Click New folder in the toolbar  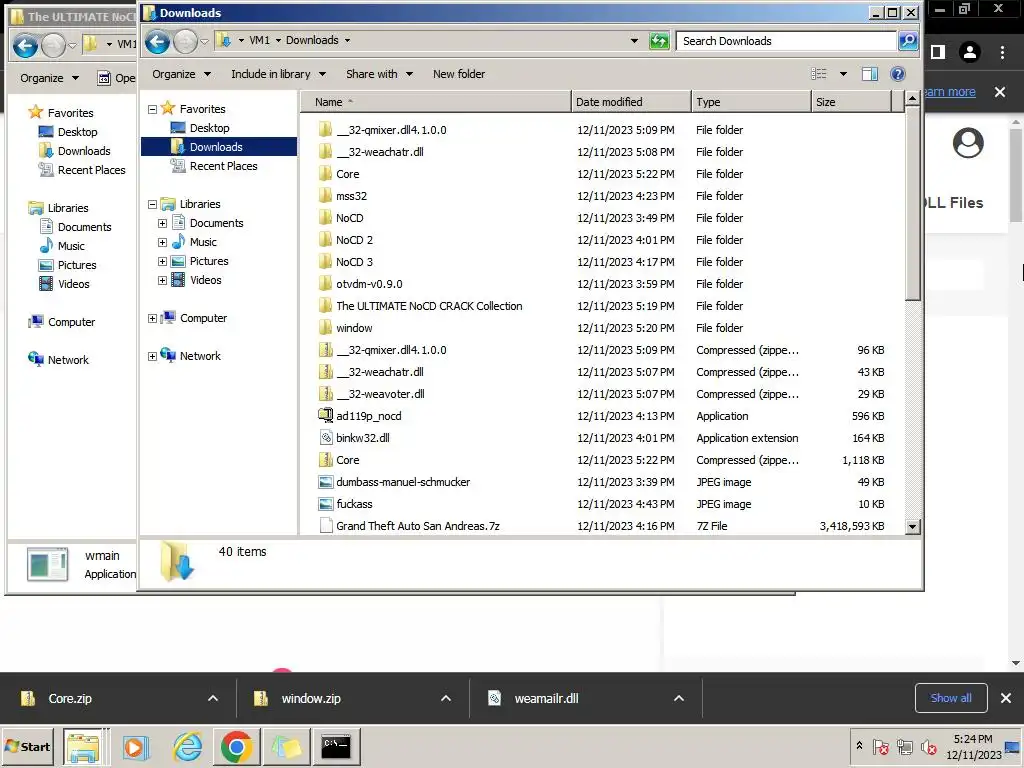coord(459,74)
